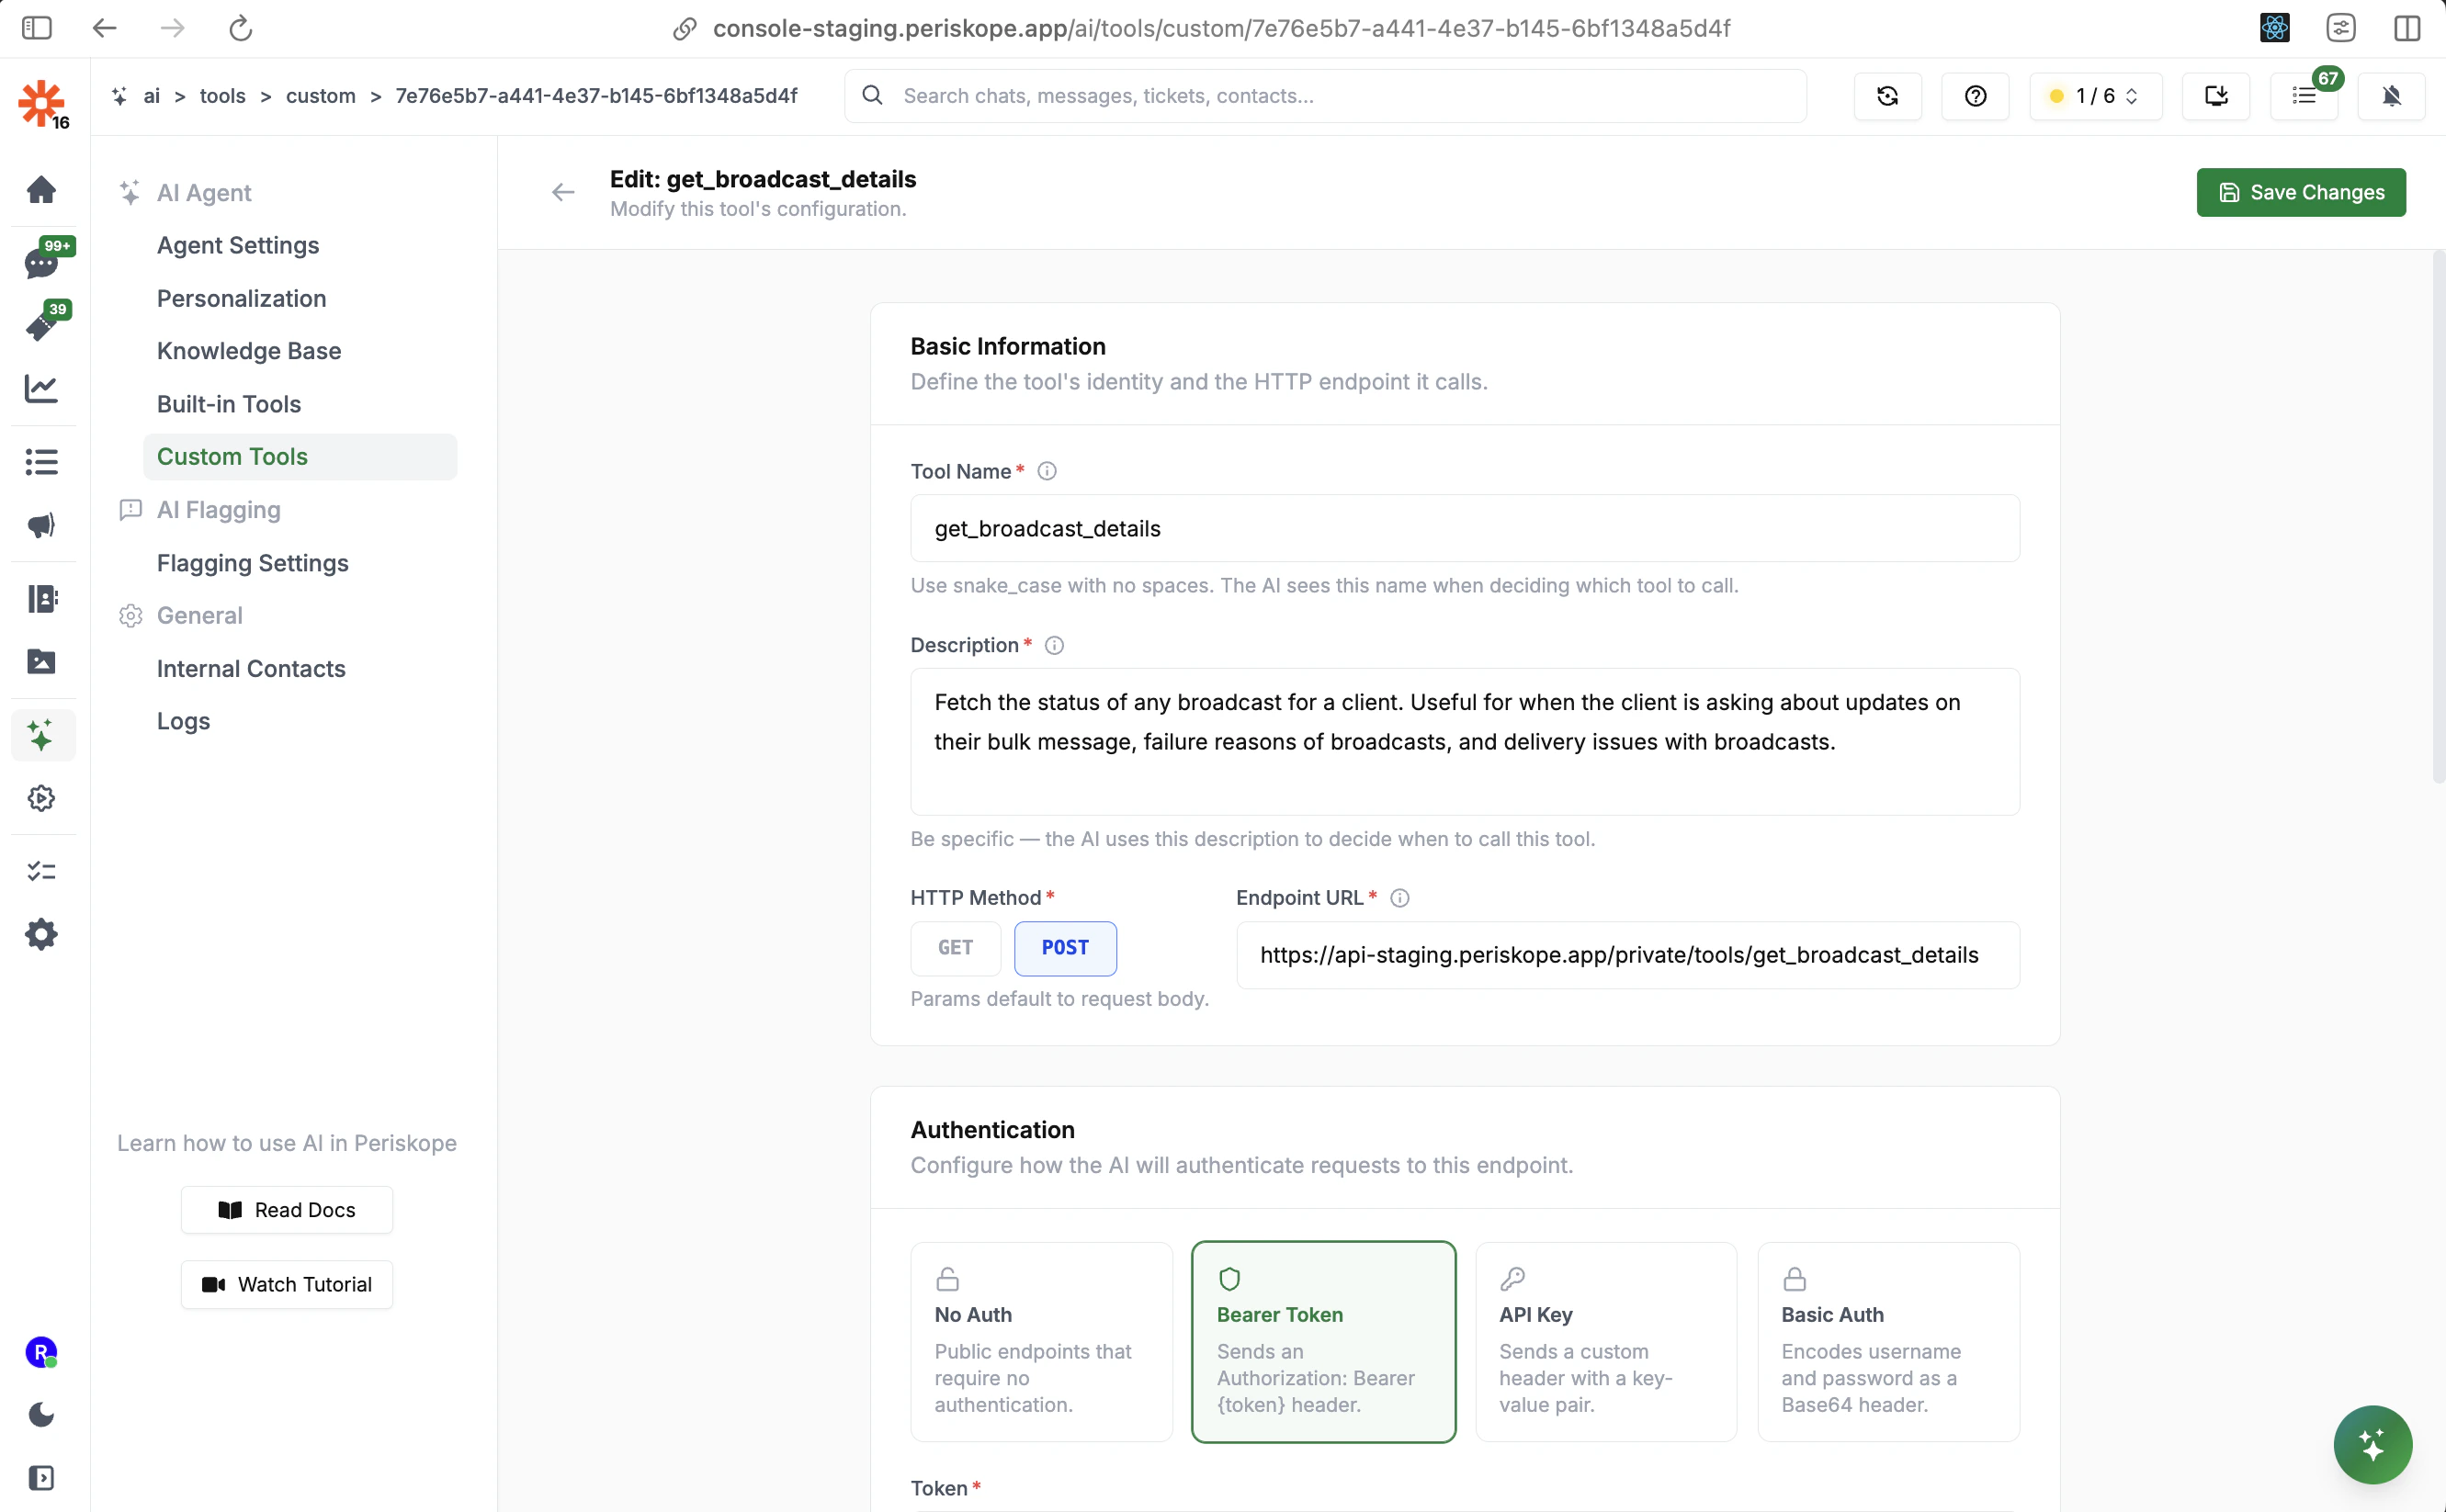Open the Home icon in left rail
Screen dimensions: 2446x1512
[41, 189]
